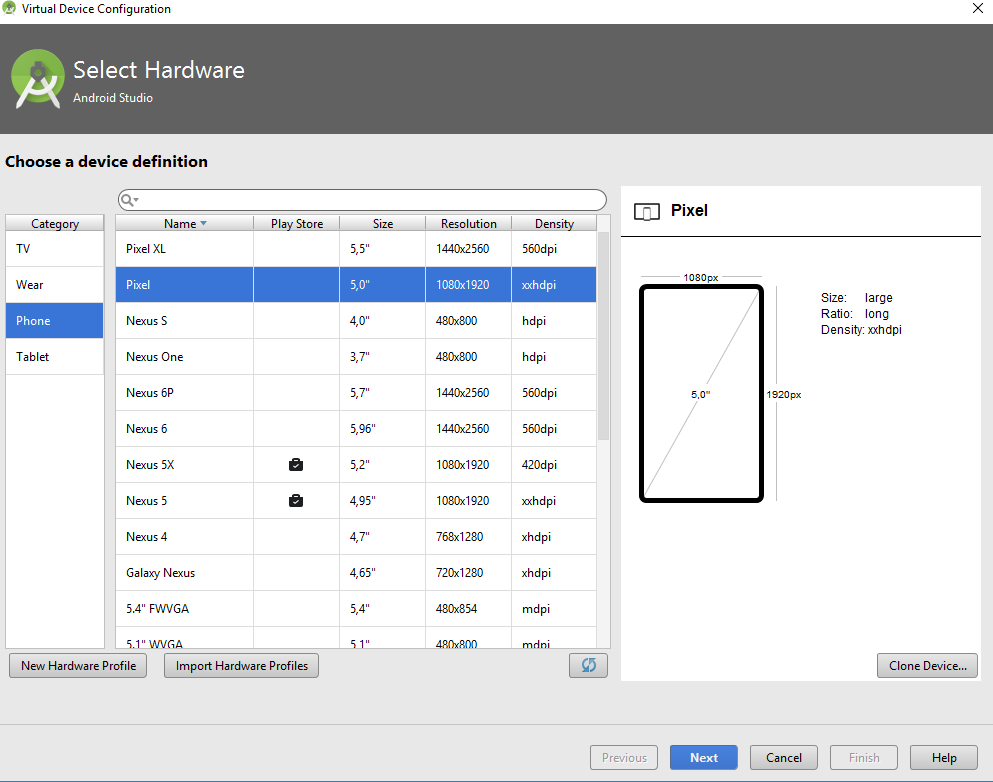993x782 pixels.
Task: Close the Virtual Device Configuration window
Action: [978, 8]
